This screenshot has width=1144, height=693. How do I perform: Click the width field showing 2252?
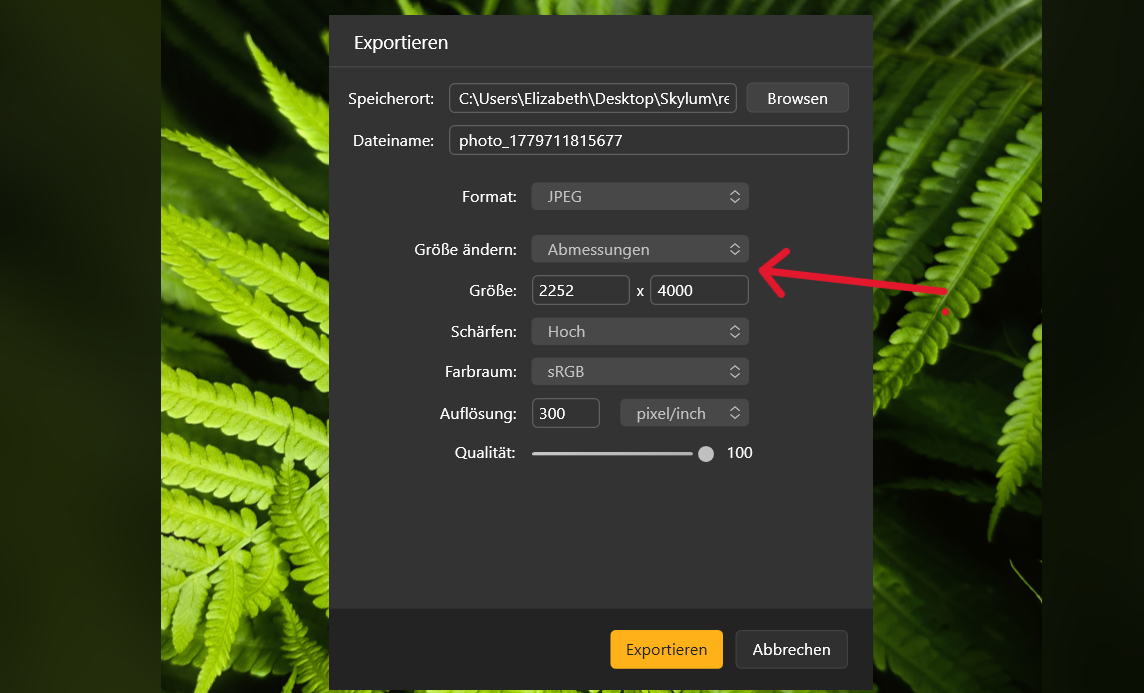tap(581, 290)
